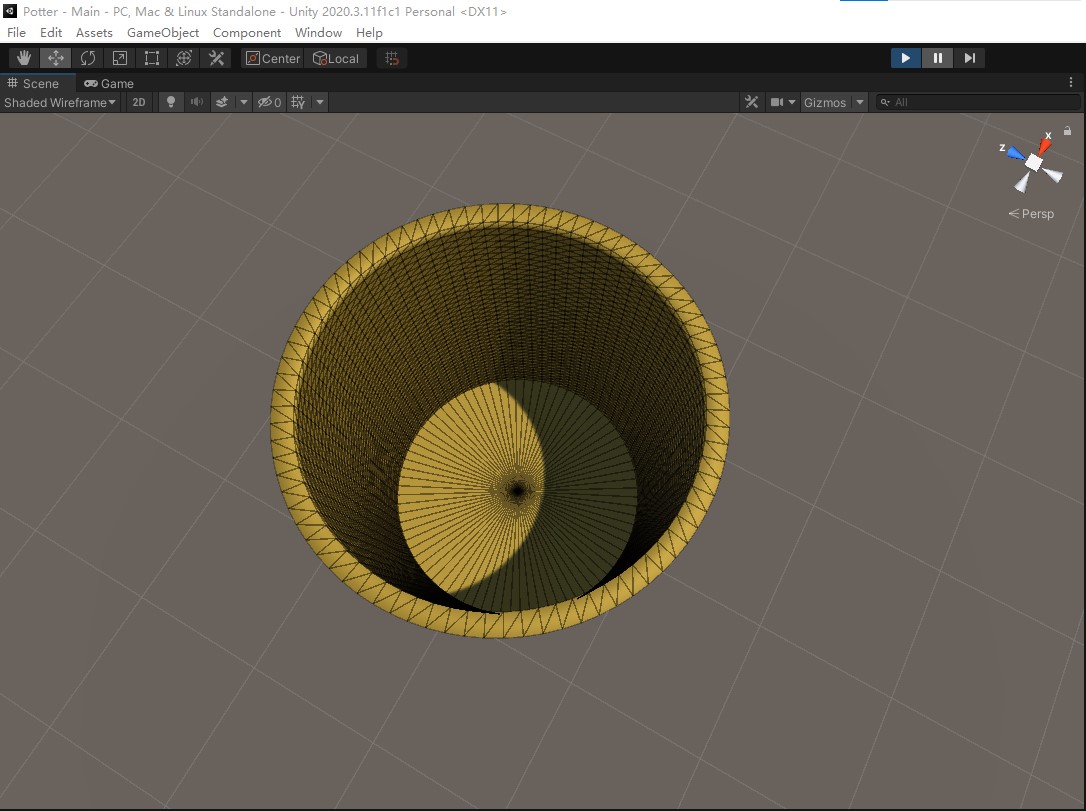Select the Scale tool
Viewport: 1086px width, 811px height.
[x=120, y=58]
